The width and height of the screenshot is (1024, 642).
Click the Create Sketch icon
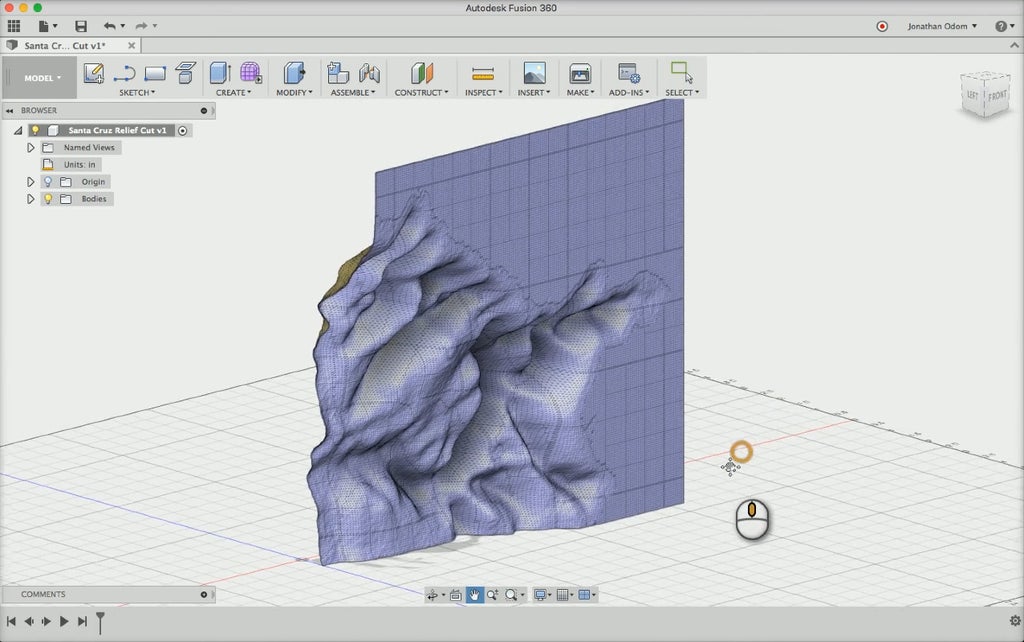(94, 74)
